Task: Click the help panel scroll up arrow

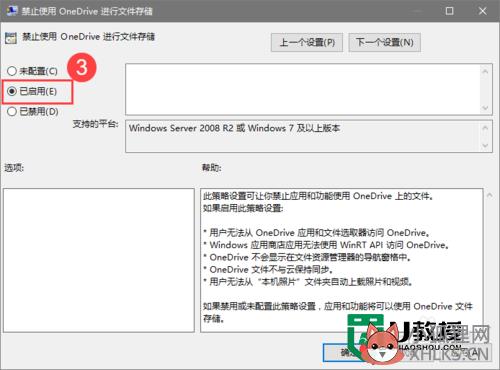Action: (x=489, y=195)
